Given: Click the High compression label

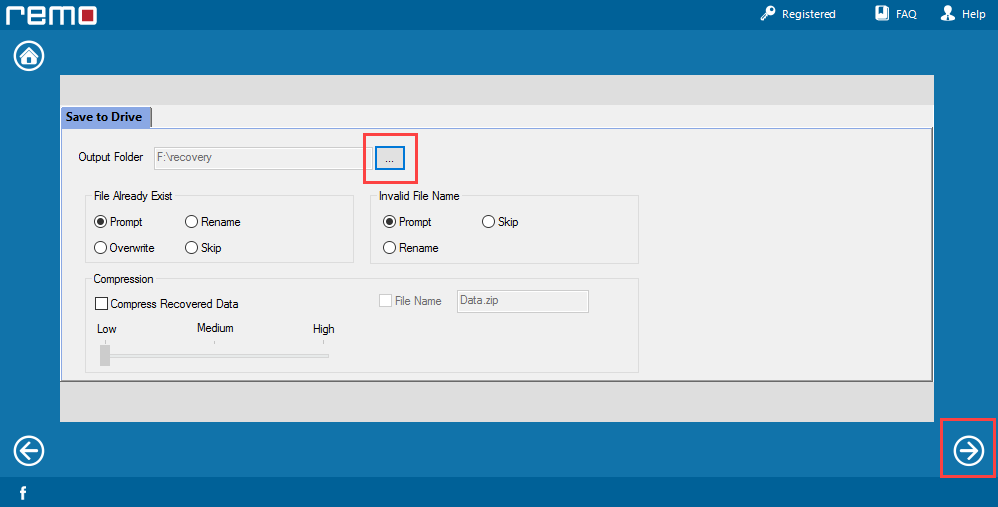Looking at the screenshot, I should [x=323, y=329].
